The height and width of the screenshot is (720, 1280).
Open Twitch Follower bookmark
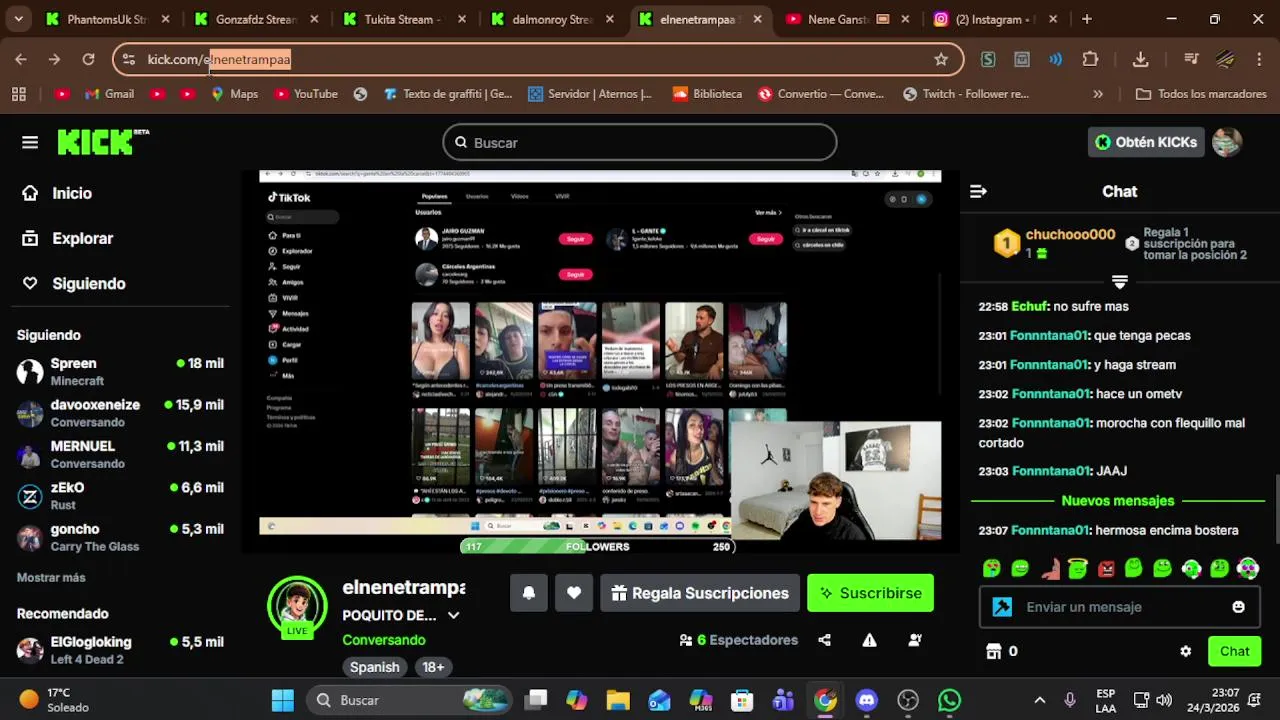coord(966,94)
